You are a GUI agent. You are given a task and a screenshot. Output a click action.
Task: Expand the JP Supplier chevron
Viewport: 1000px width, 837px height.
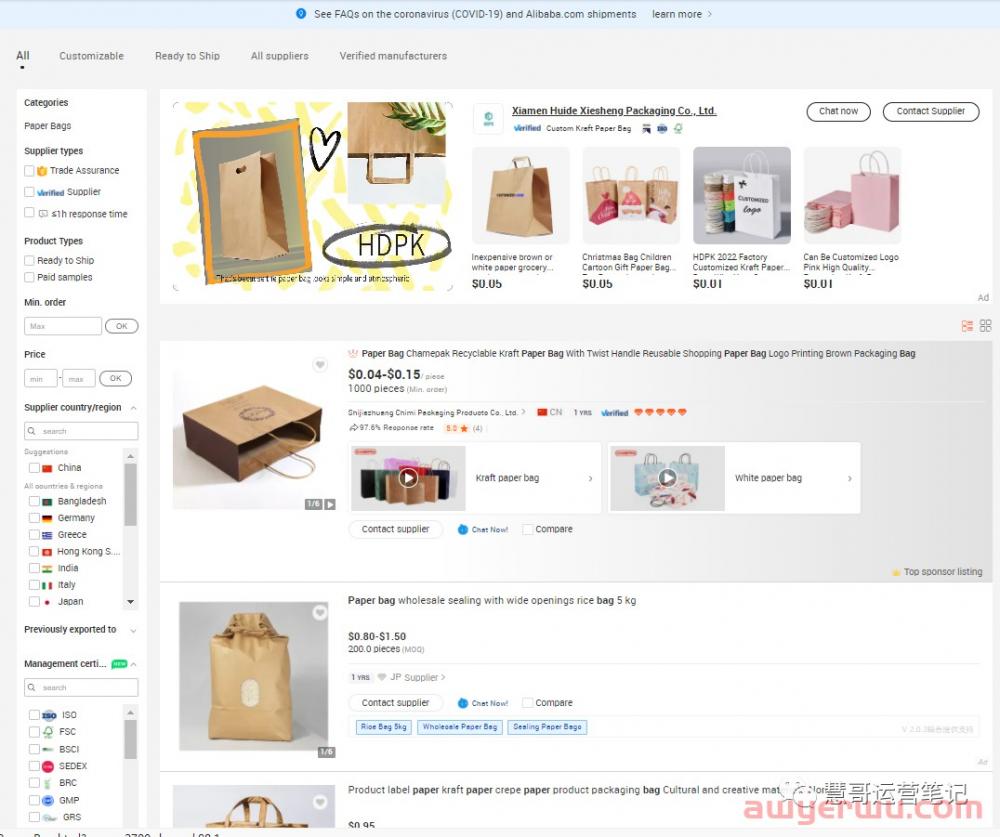pos(443,678)
